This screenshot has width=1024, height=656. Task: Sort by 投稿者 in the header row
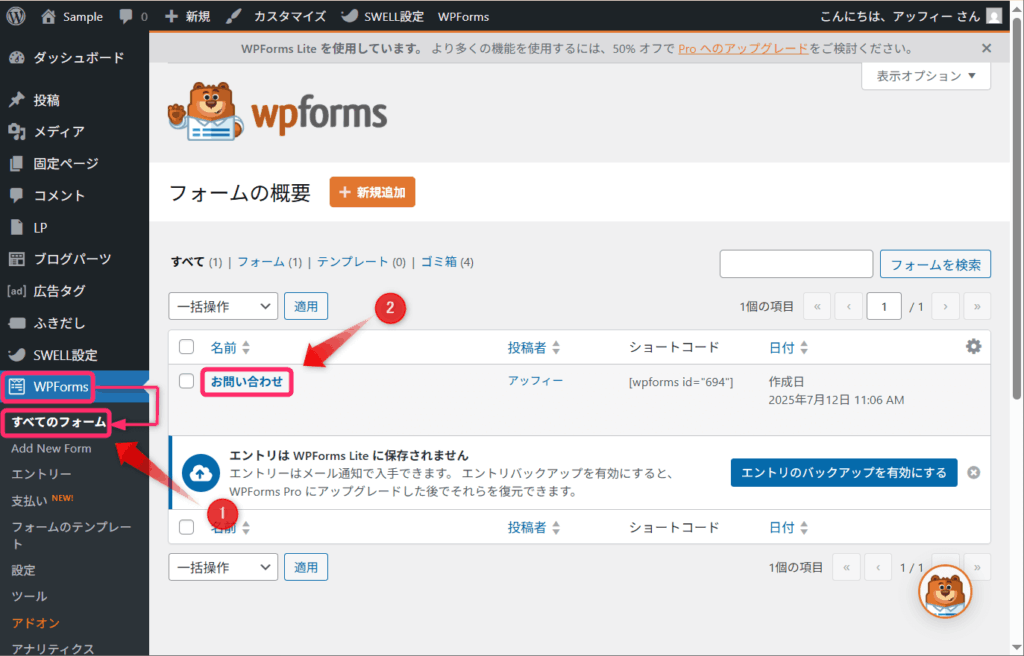coord(534,348)
